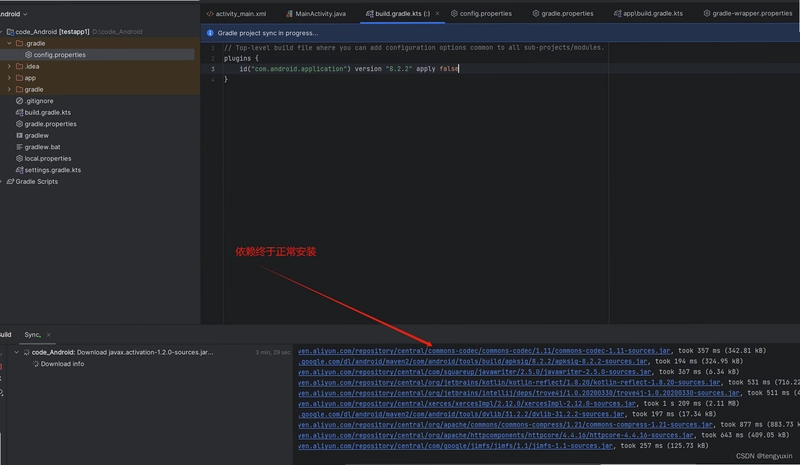Expand the .idea folder

9,66
